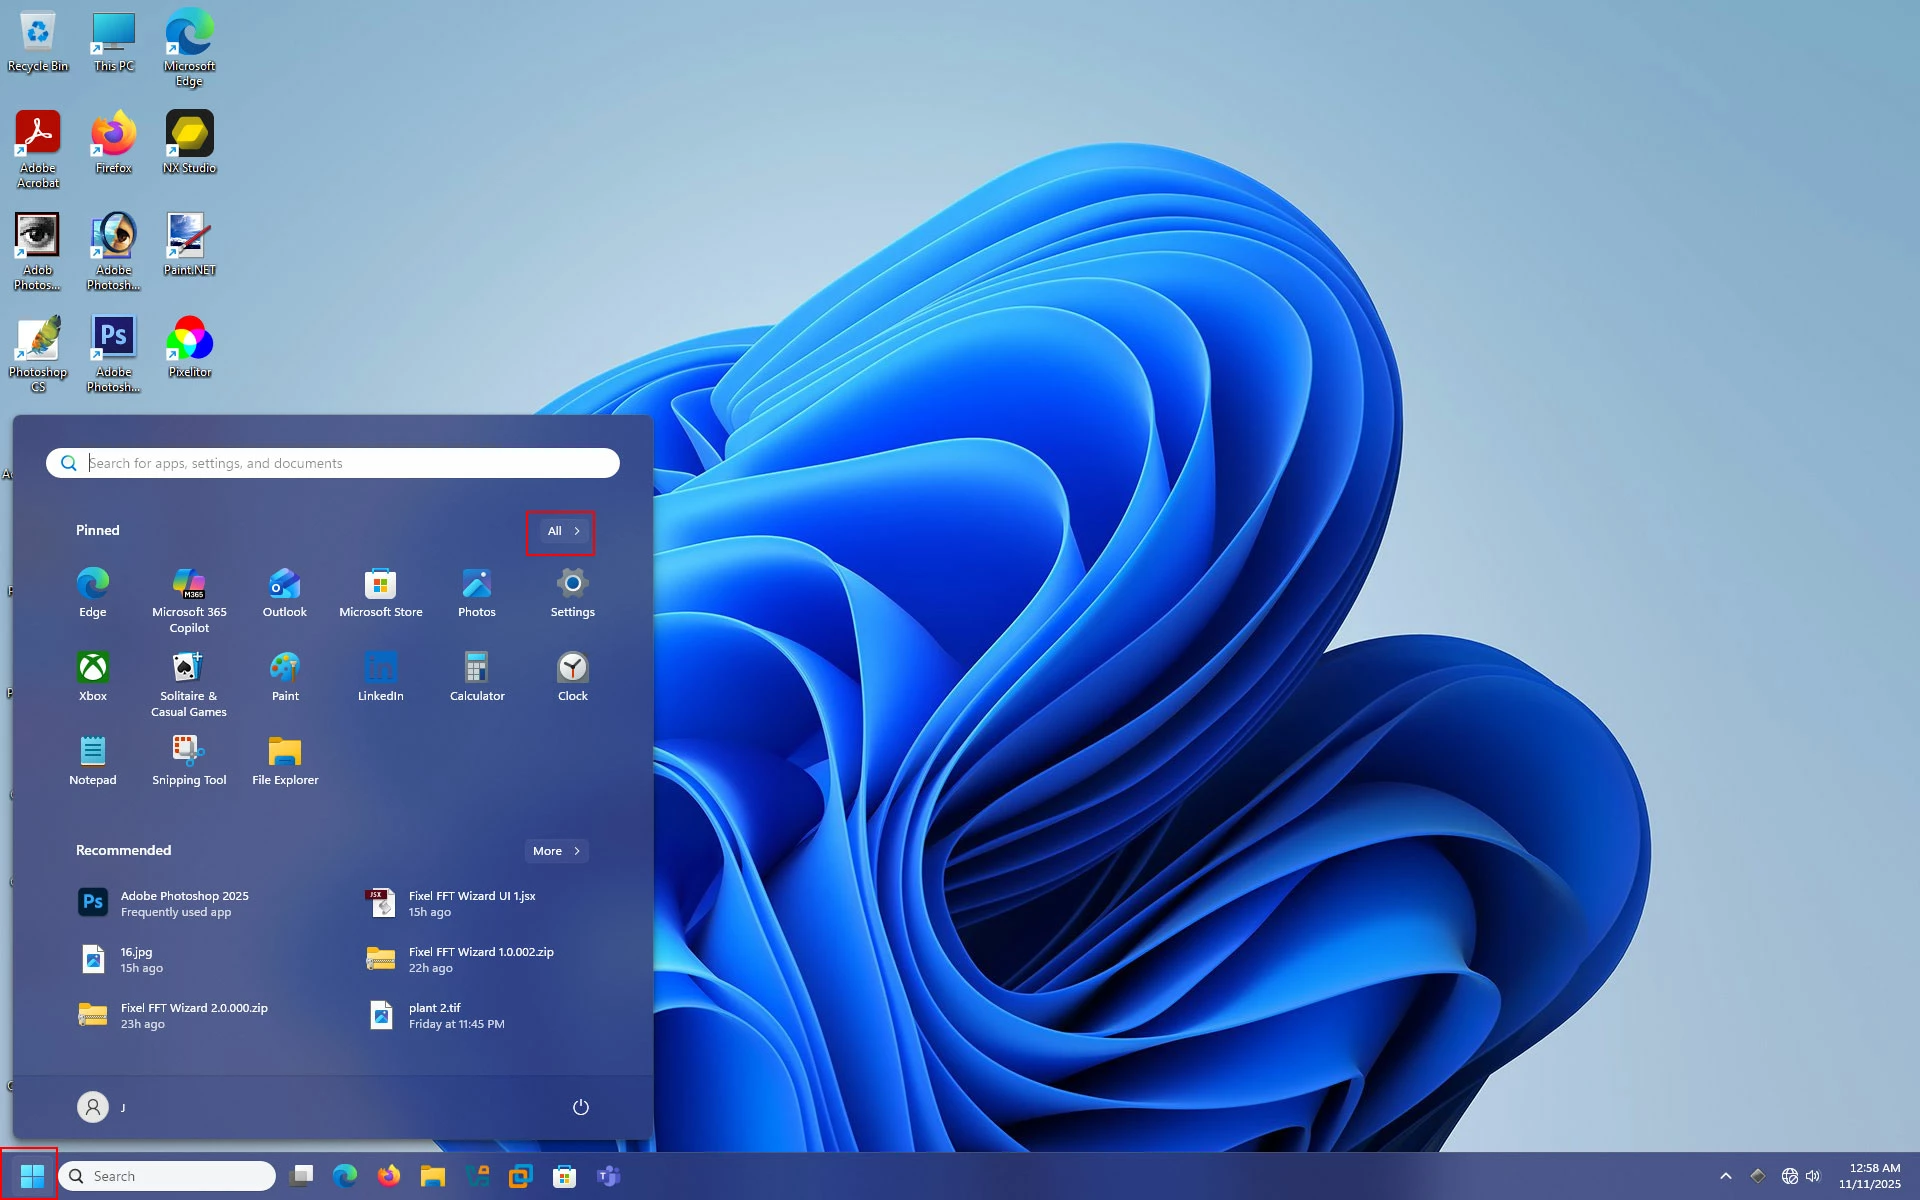
Task: Expand the All apps list
Action: [x=563, y=531]
